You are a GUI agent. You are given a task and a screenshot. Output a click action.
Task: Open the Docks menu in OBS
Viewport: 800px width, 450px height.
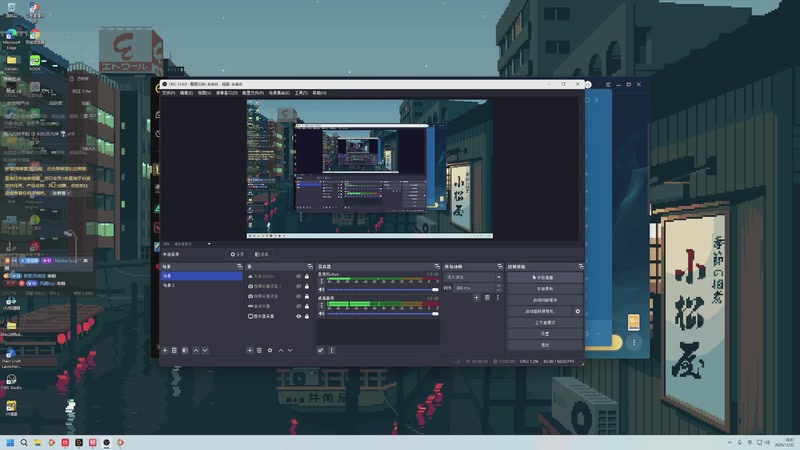(x=227, y=93)
